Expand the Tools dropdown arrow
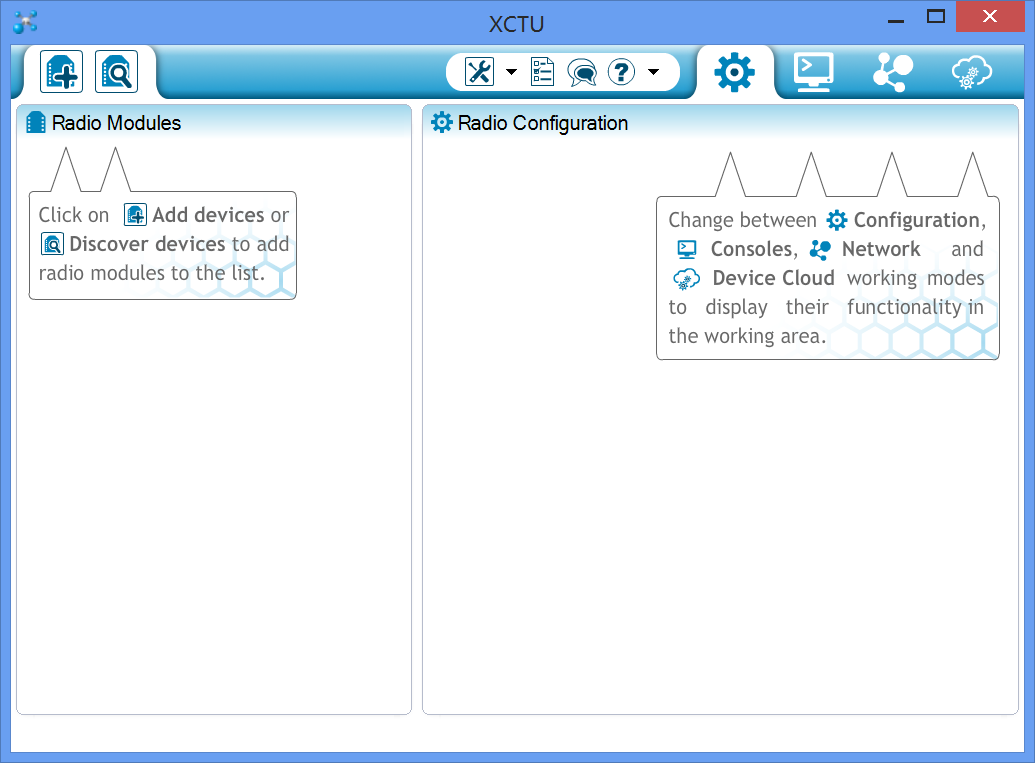This screenshot has height=763, width=1035. pos(511,72)
